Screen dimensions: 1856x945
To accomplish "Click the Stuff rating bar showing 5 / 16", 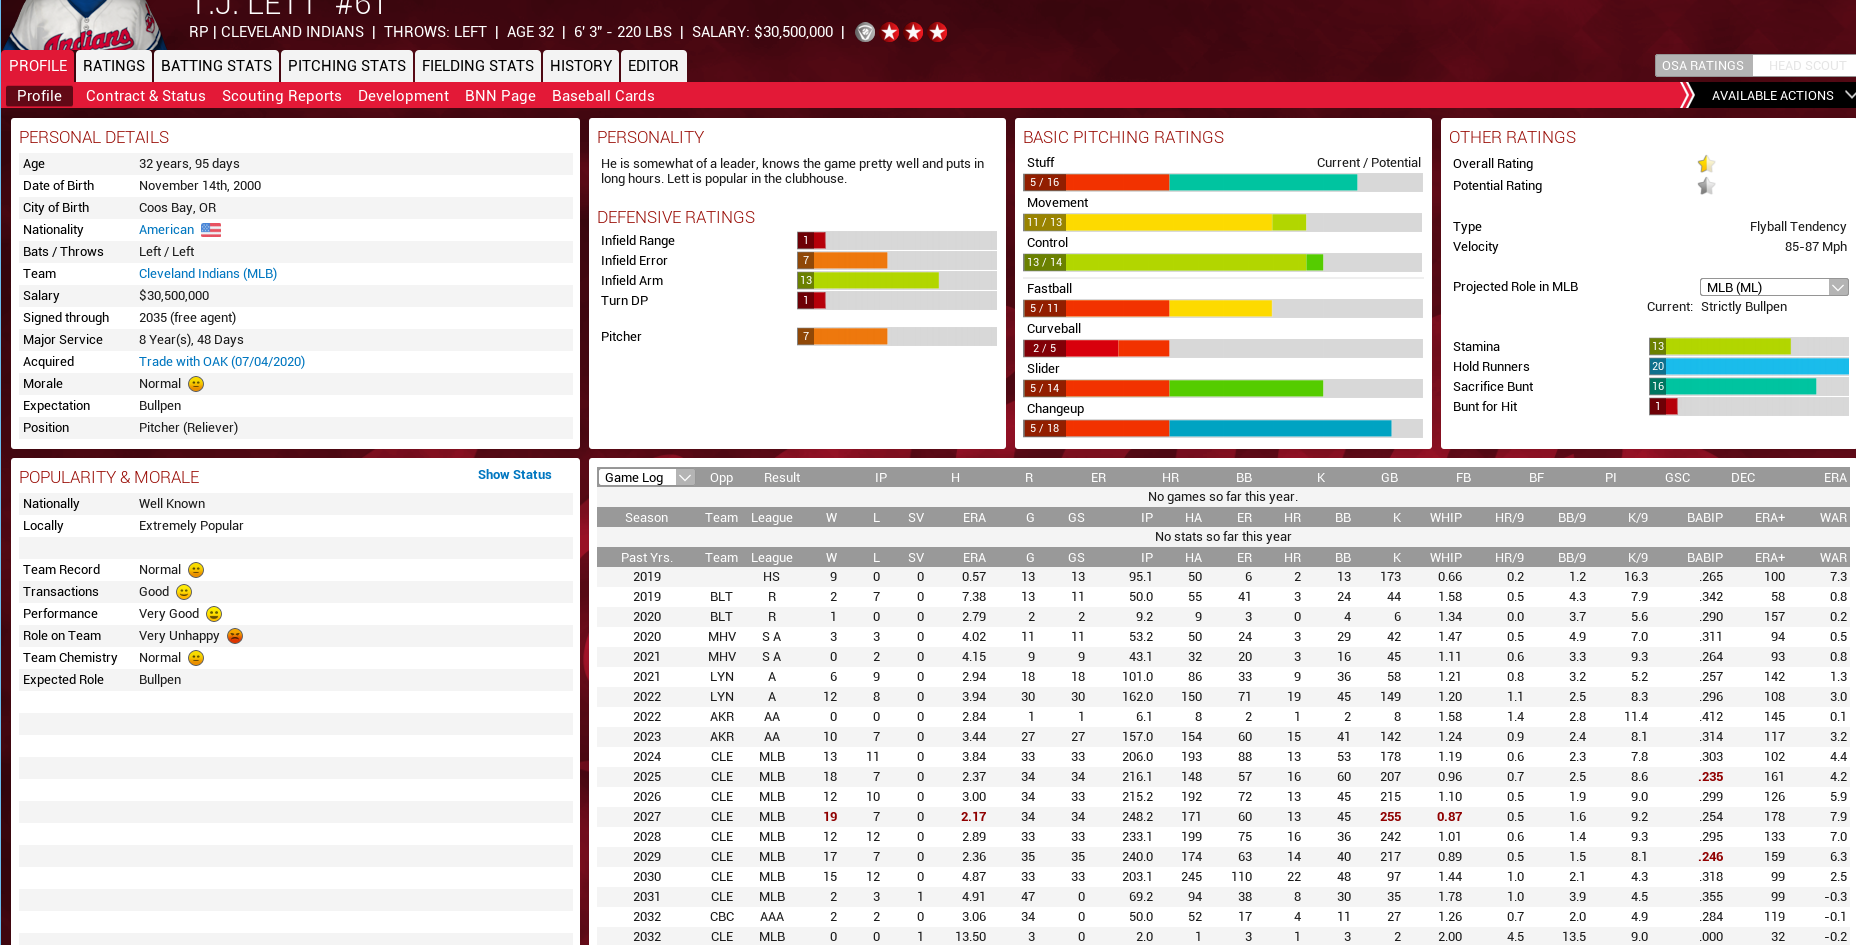I will 1222,183.
